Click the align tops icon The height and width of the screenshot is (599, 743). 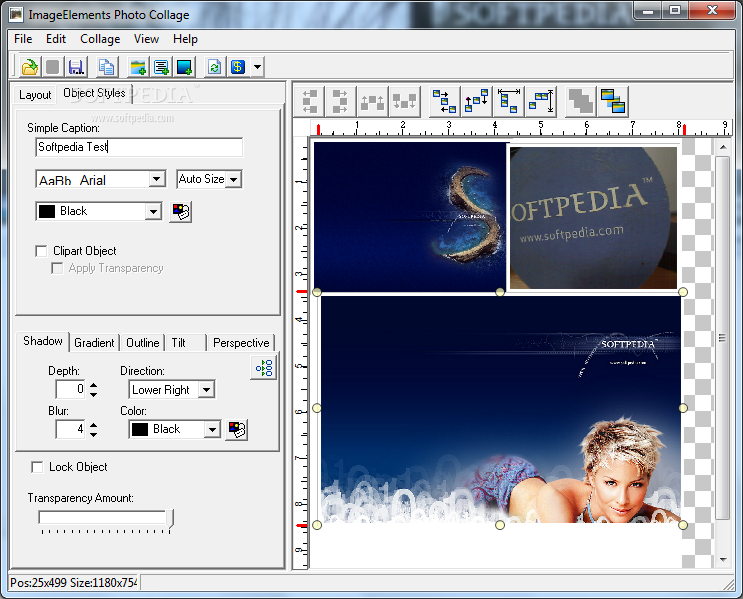click(x=372, y=101)
